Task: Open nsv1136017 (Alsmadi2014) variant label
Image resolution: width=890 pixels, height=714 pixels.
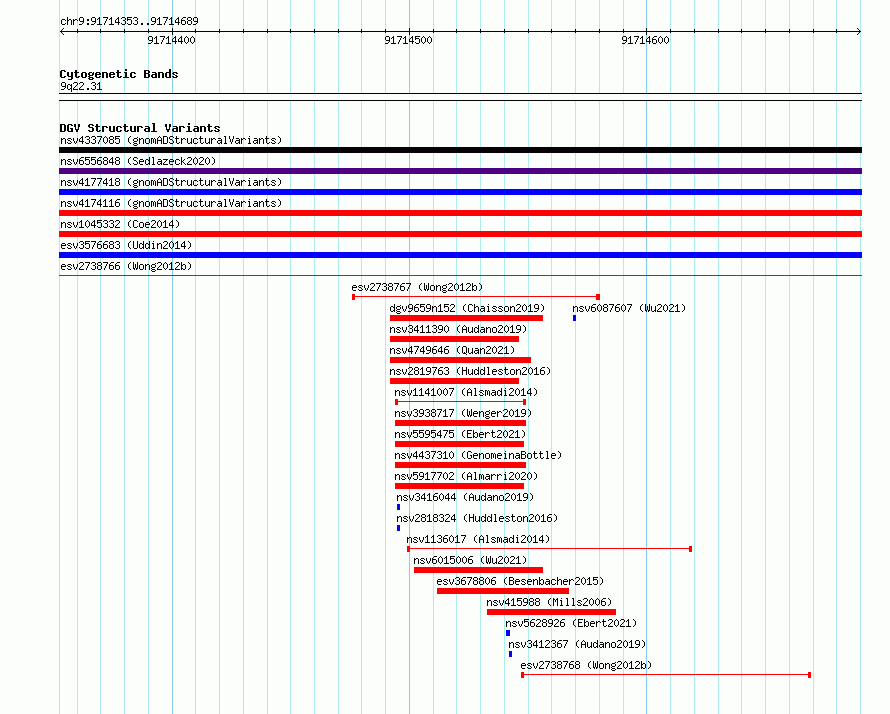Action: [x=478, y=539]
